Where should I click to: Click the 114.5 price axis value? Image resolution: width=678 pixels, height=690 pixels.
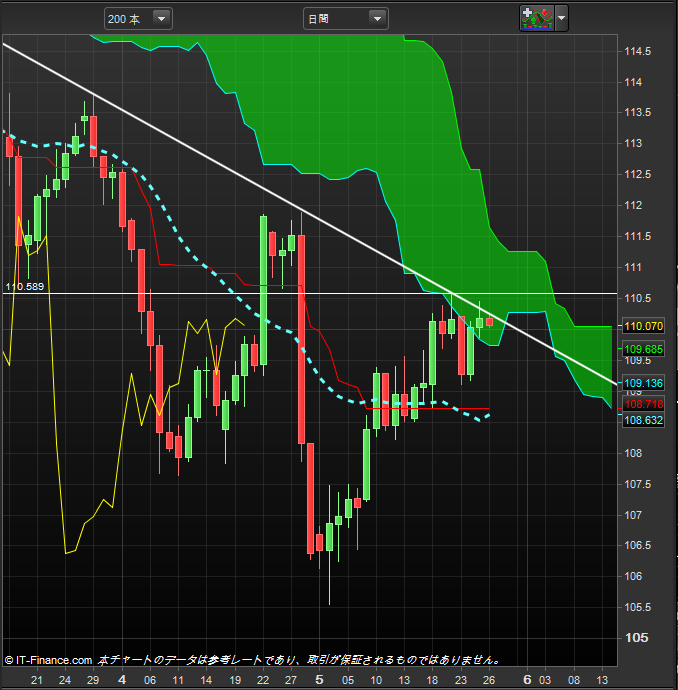click(x=638, y=51)
